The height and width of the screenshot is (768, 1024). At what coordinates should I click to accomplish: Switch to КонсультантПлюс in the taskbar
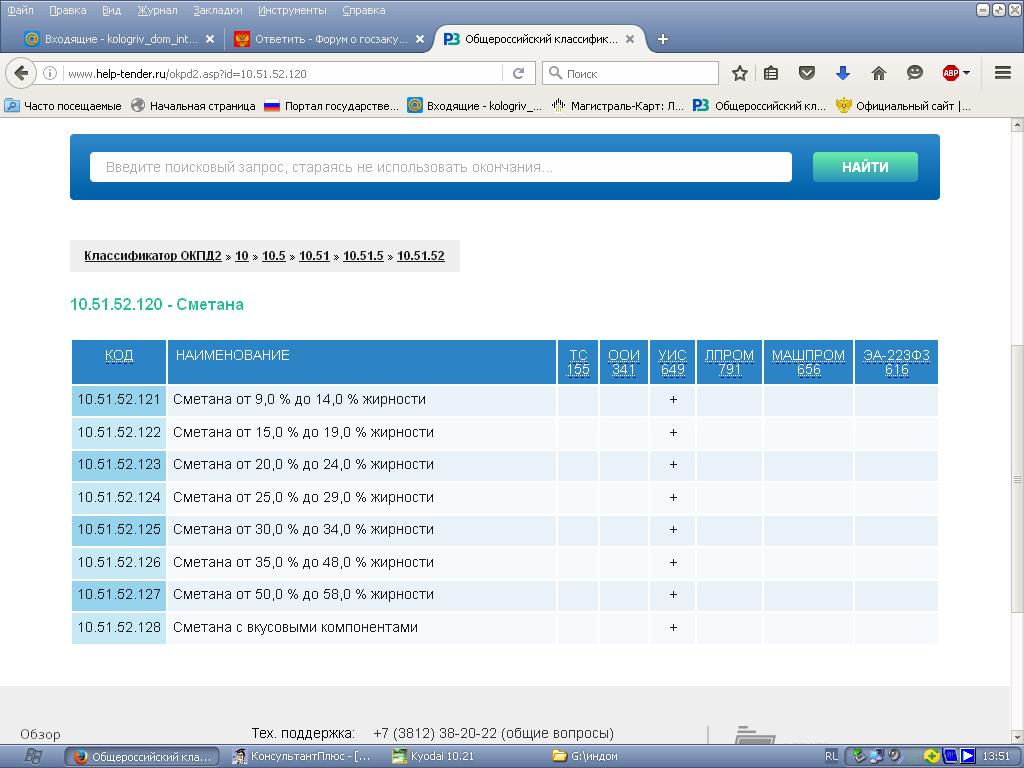click(x=302, y=756)
